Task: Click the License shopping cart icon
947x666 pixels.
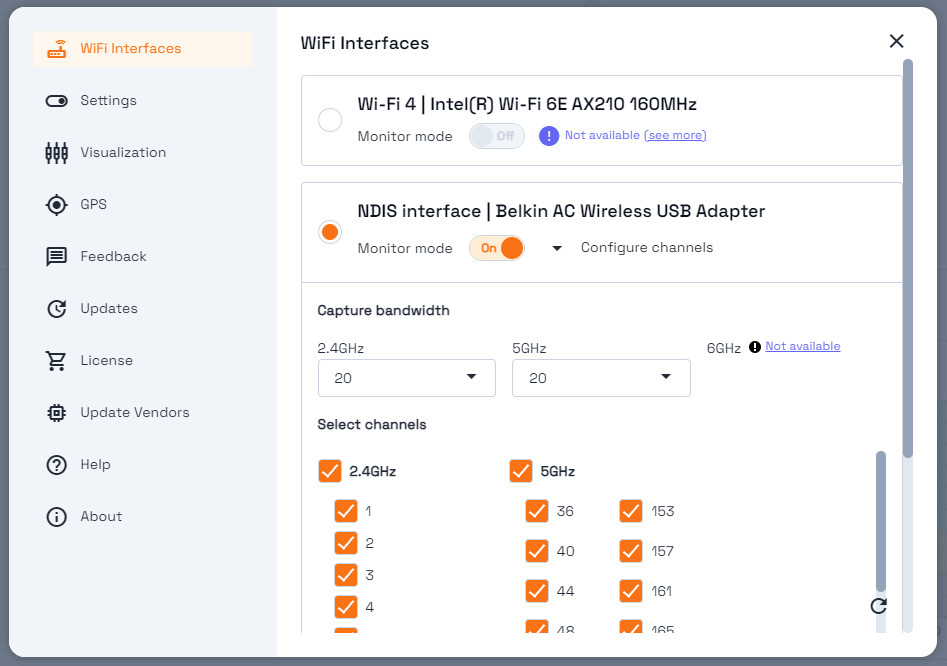Action: (57, 360)
